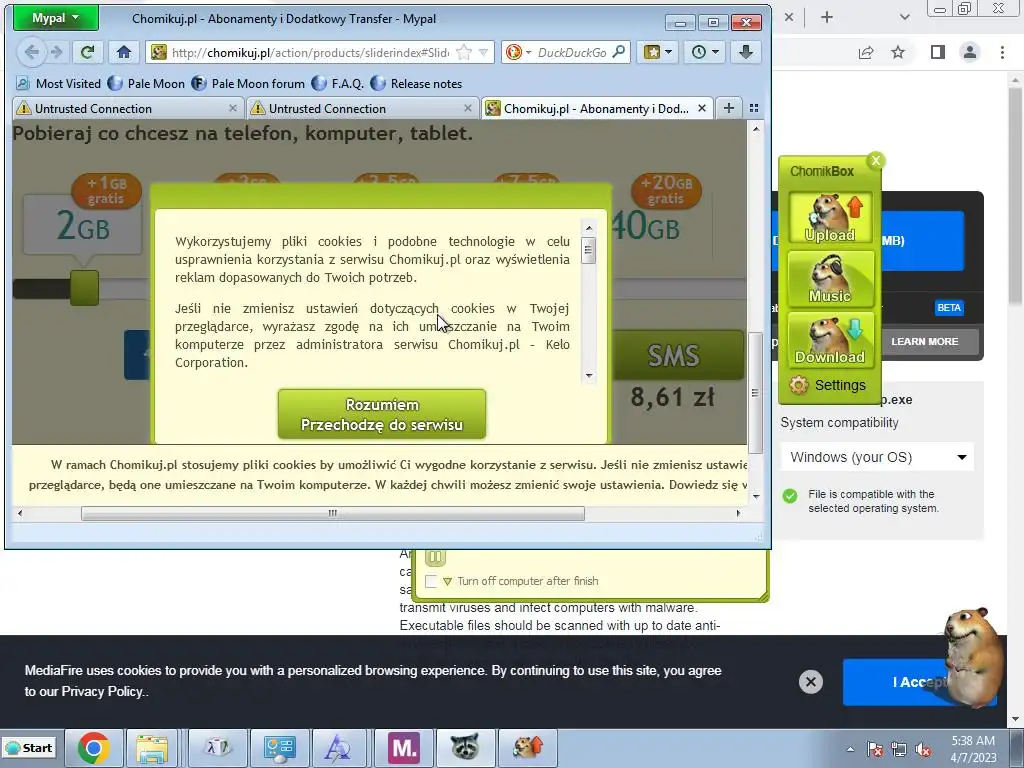Close the ChomikBox widget
Viewport: 1024px width, 768px height.
click(x=876, y=160)
